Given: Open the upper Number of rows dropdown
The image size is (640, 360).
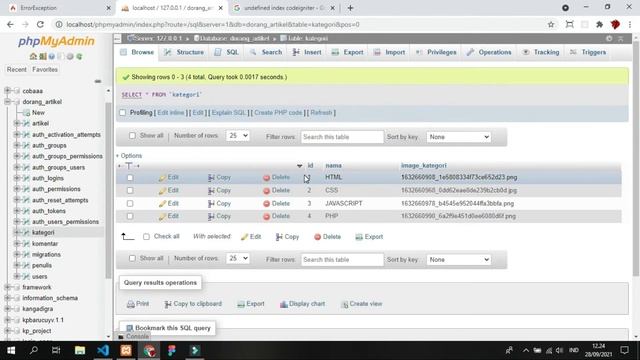Looking at the screenshot, I should 237,136.
